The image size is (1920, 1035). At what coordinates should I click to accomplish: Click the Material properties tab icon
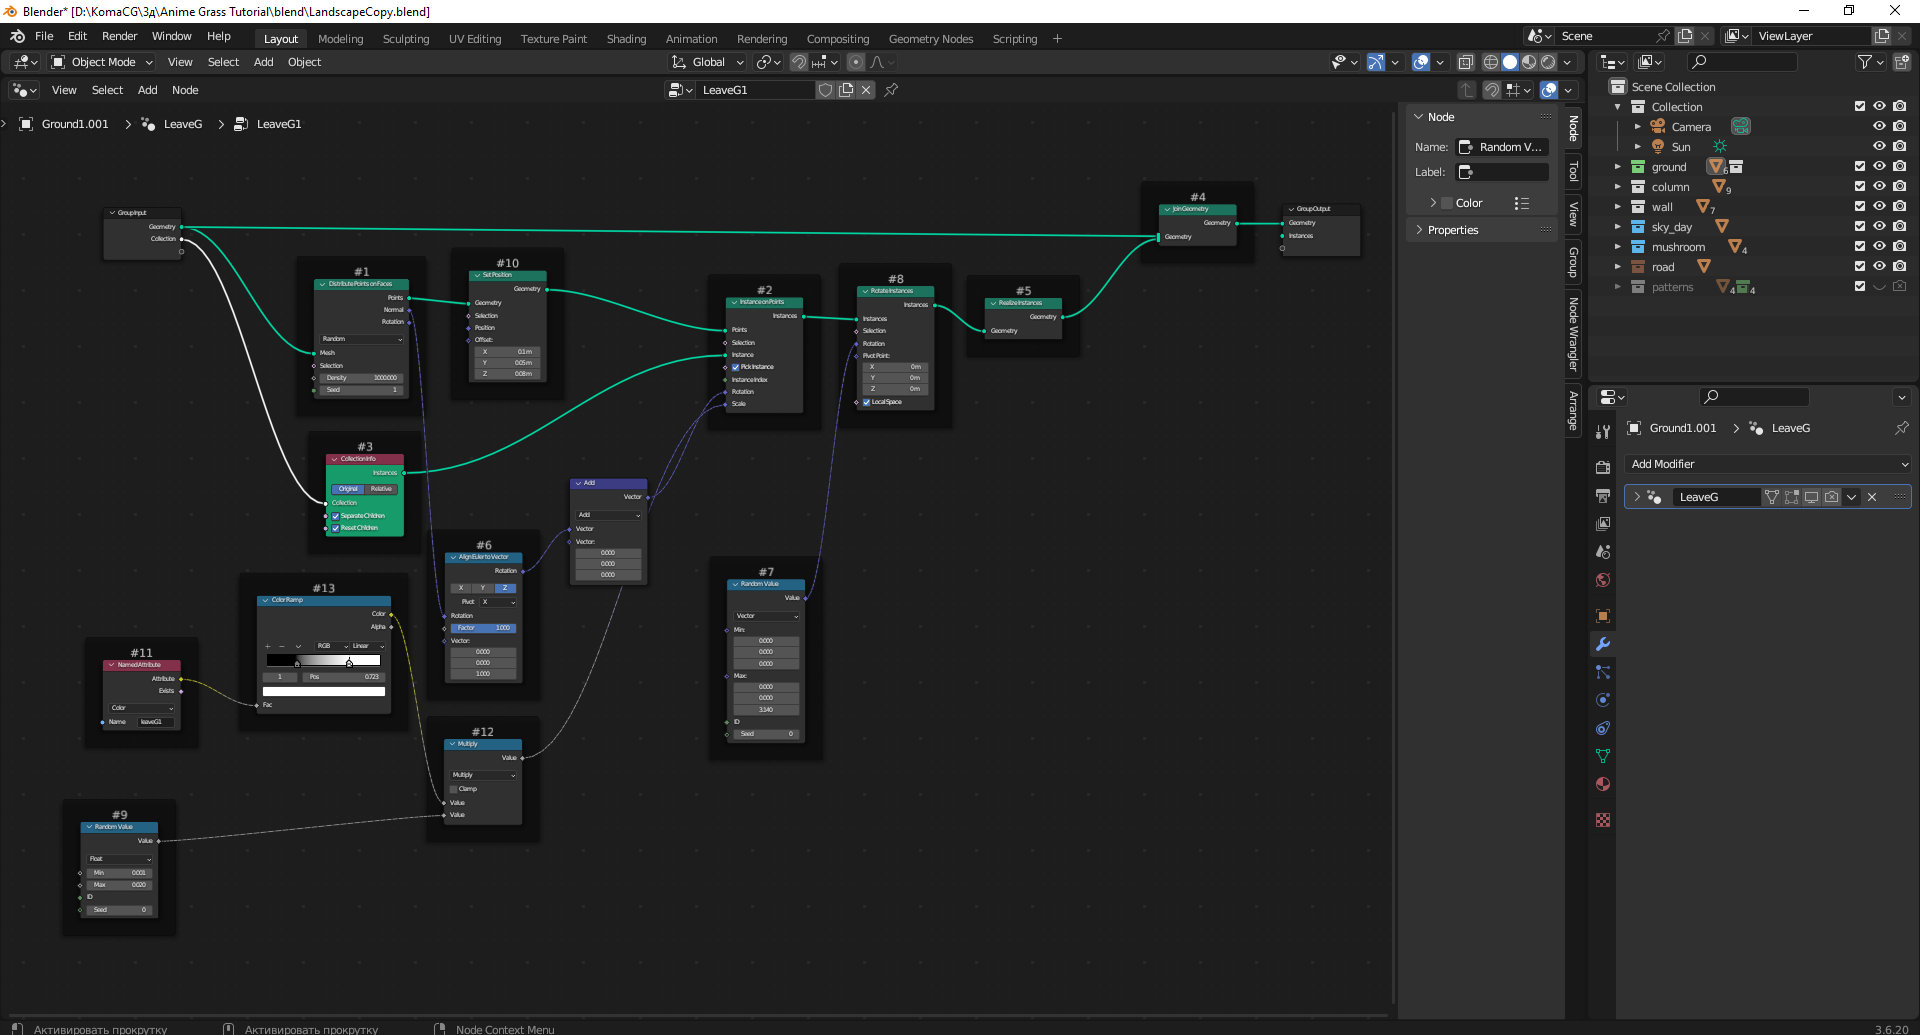[1603, 785]
